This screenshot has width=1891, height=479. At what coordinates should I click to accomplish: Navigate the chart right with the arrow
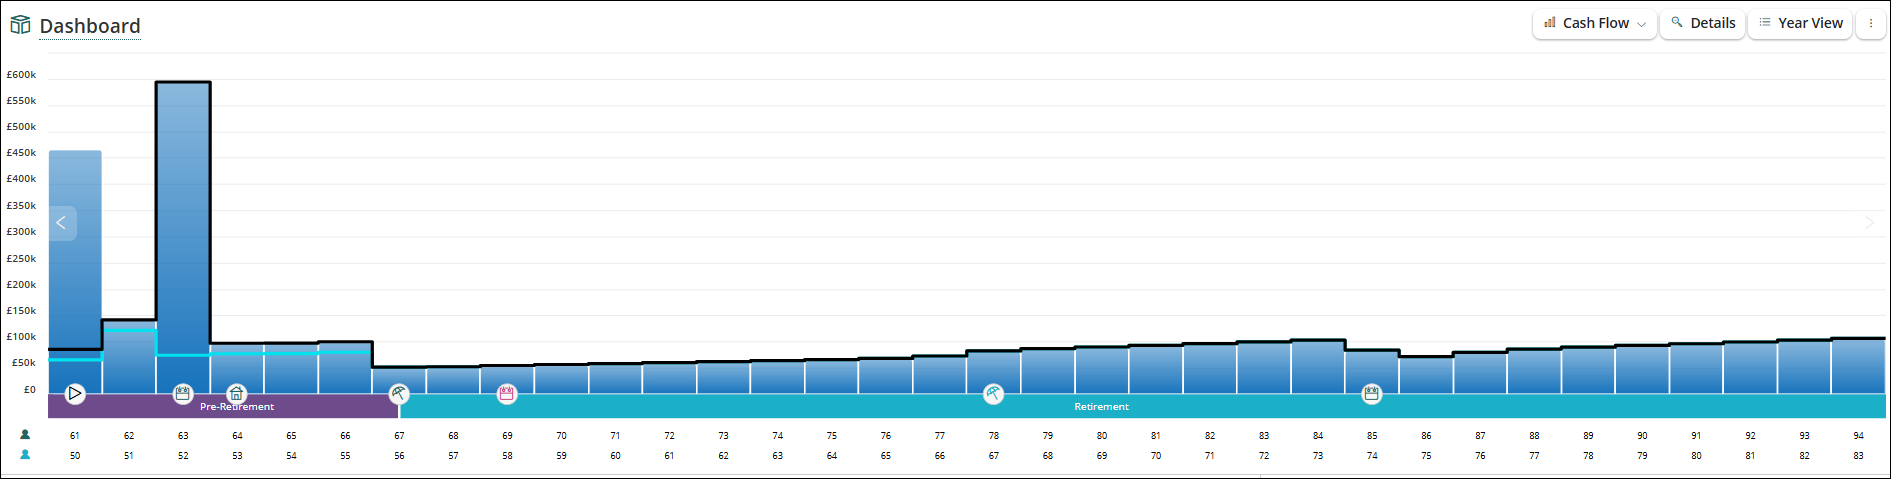1869,223
